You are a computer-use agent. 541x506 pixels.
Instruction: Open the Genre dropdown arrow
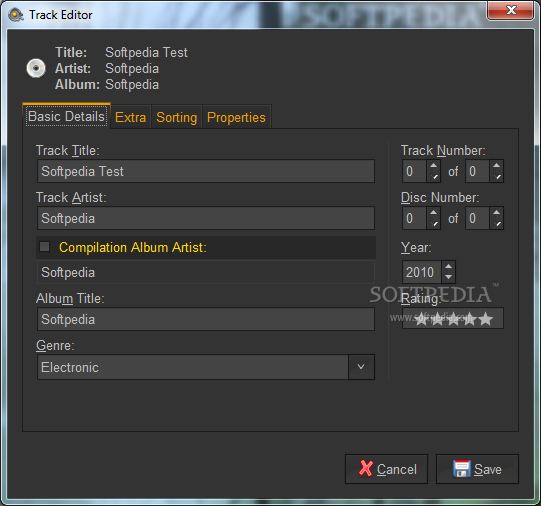pyautogui.click(x=361, y=367)
